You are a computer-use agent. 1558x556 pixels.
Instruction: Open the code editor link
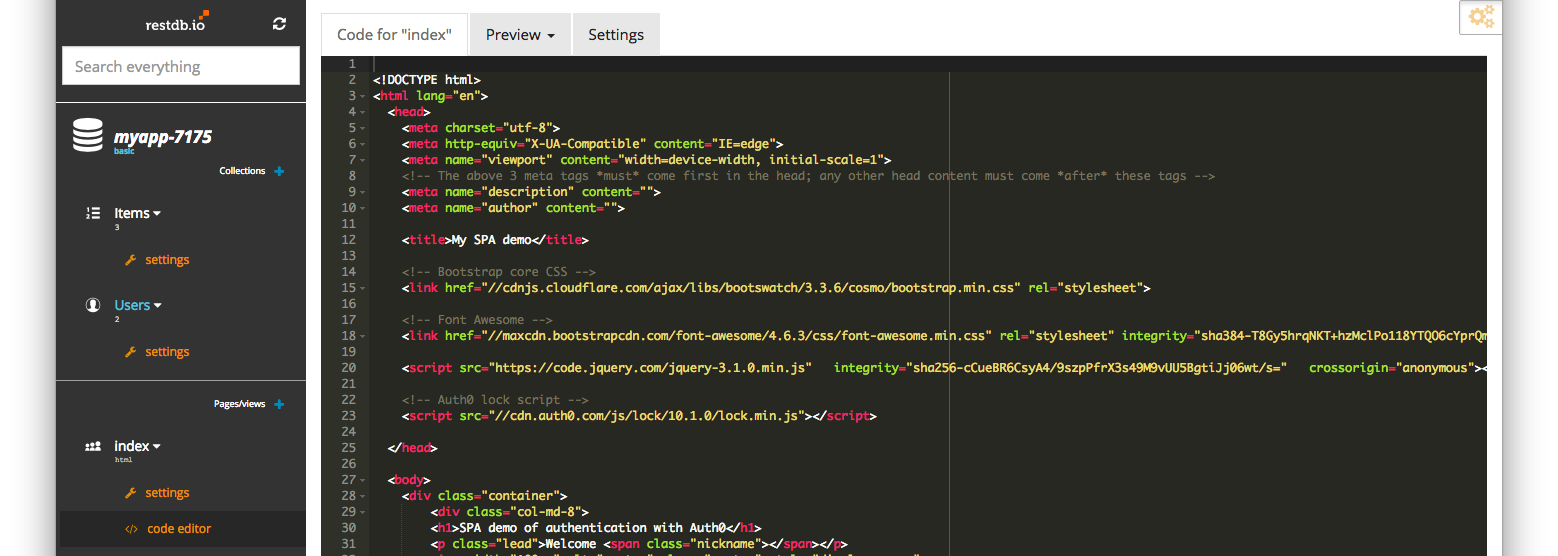click(x=179, y=529)
